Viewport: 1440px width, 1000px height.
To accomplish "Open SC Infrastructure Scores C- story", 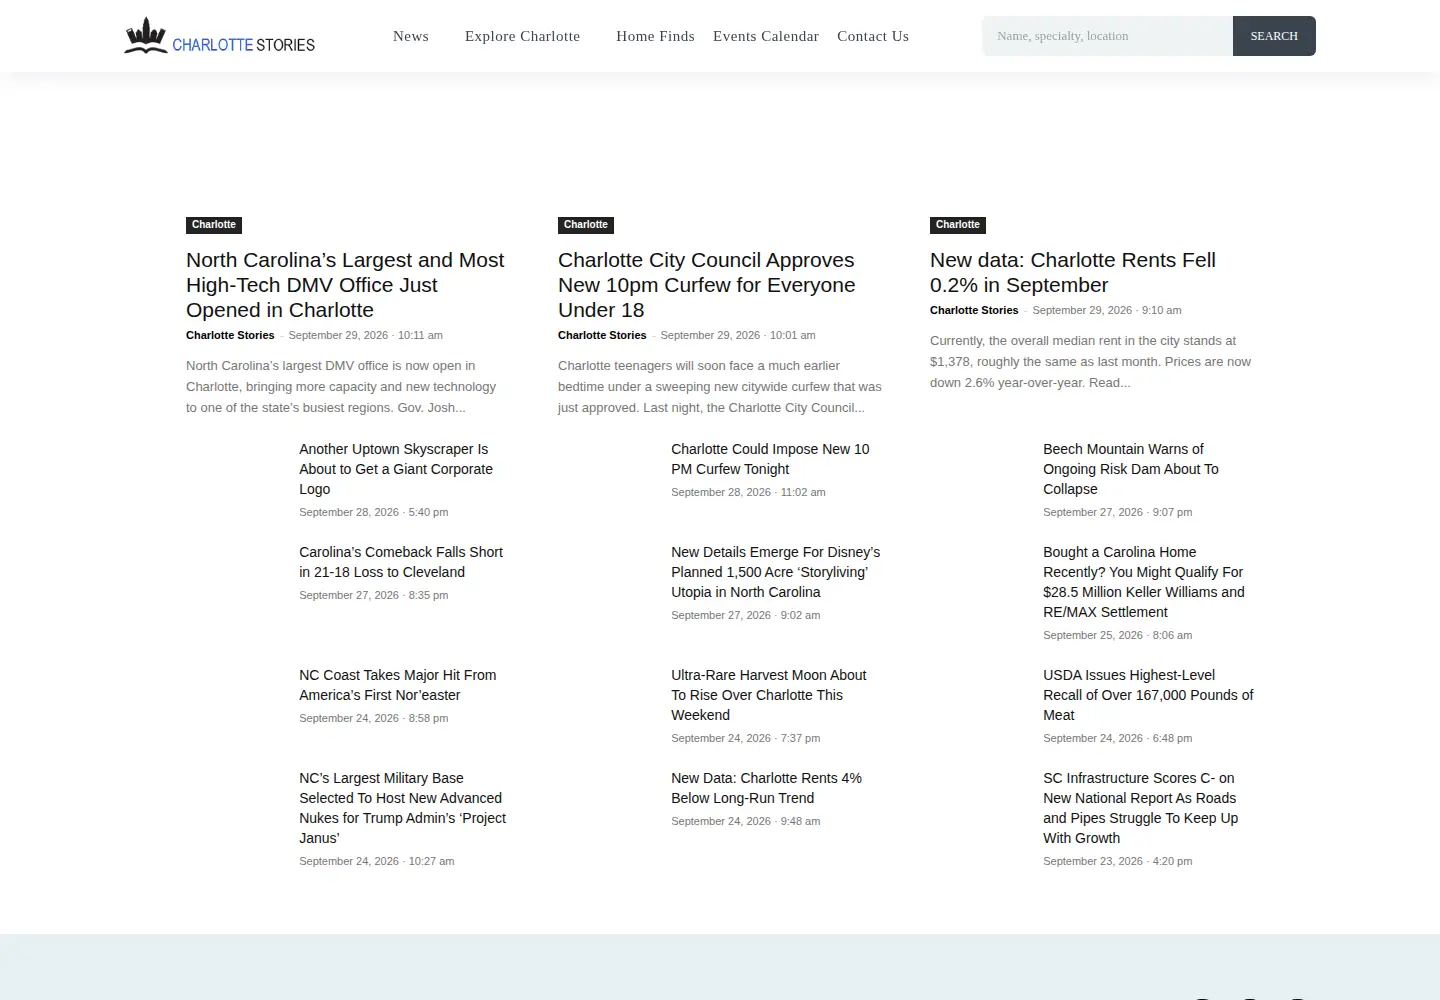I will 1140,808.
